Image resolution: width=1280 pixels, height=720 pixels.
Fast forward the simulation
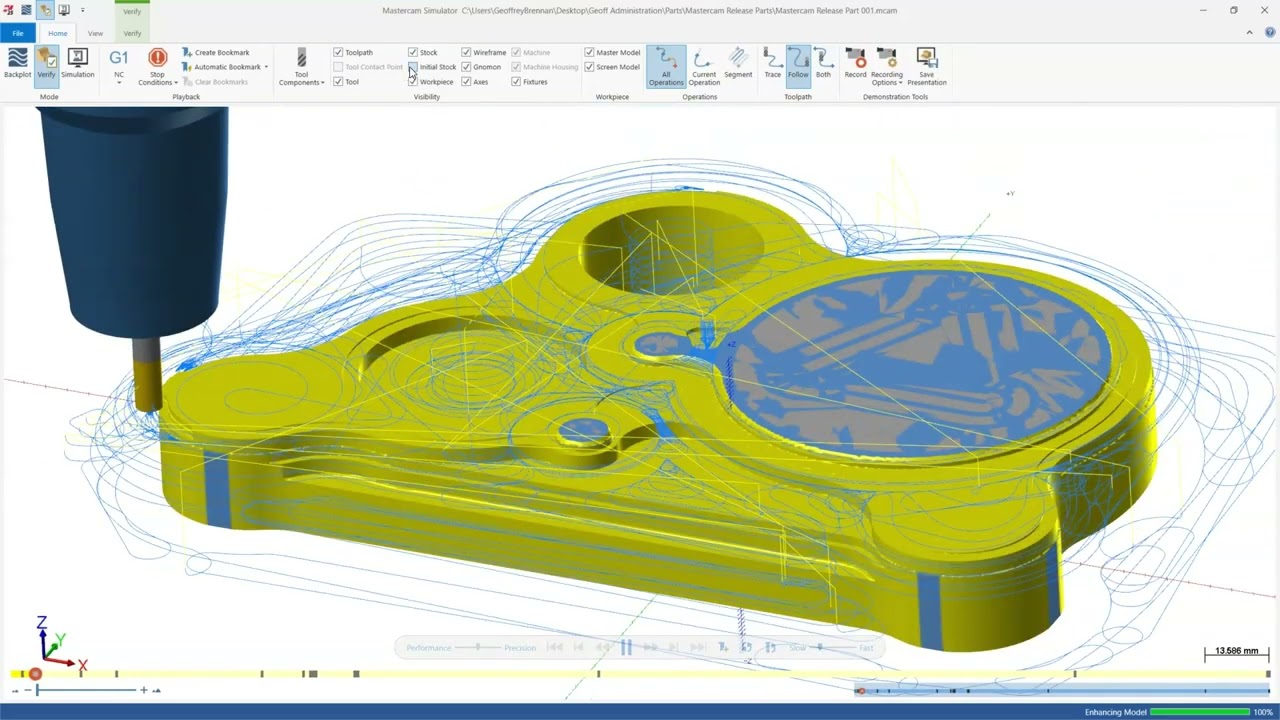coord(650,648)
